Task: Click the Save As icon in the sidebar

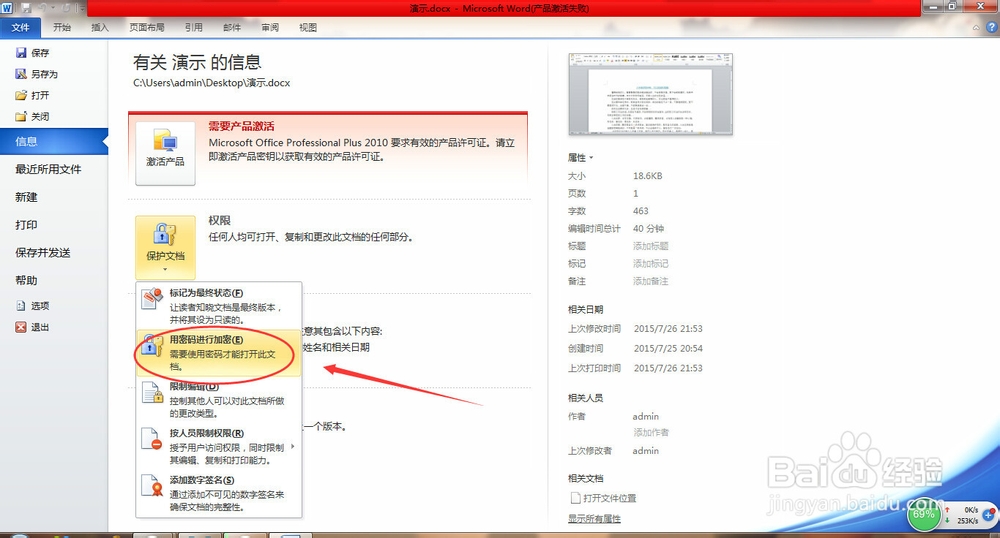Action: (x=21, y=74)
